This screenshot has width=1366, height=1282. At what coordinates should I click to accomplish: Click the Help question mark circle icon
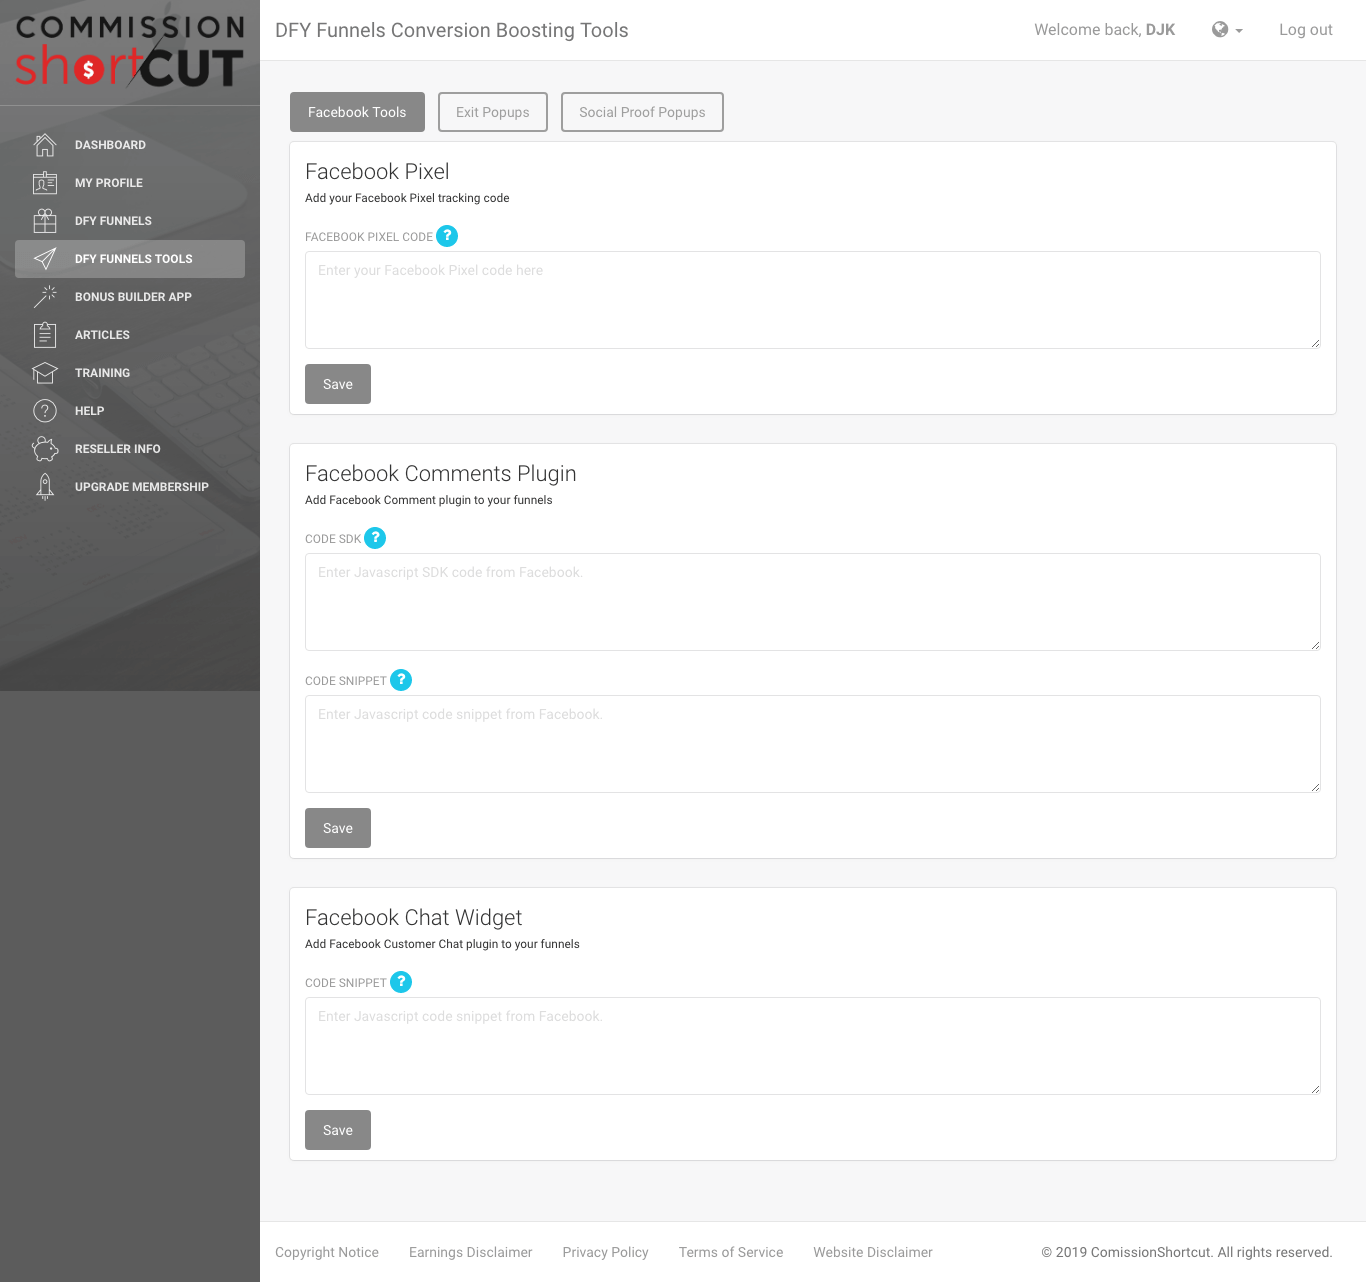coord(45,411)
